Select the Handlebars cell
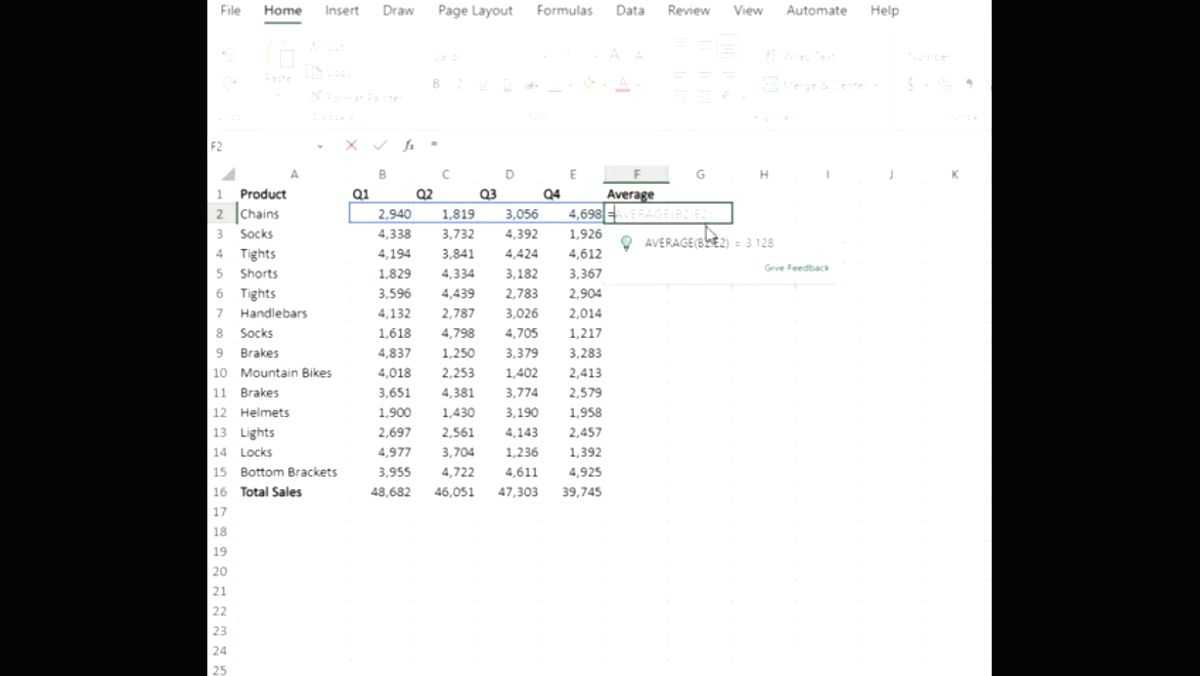The height and width of the screenshot is (676, 1200). click(293, 313)
